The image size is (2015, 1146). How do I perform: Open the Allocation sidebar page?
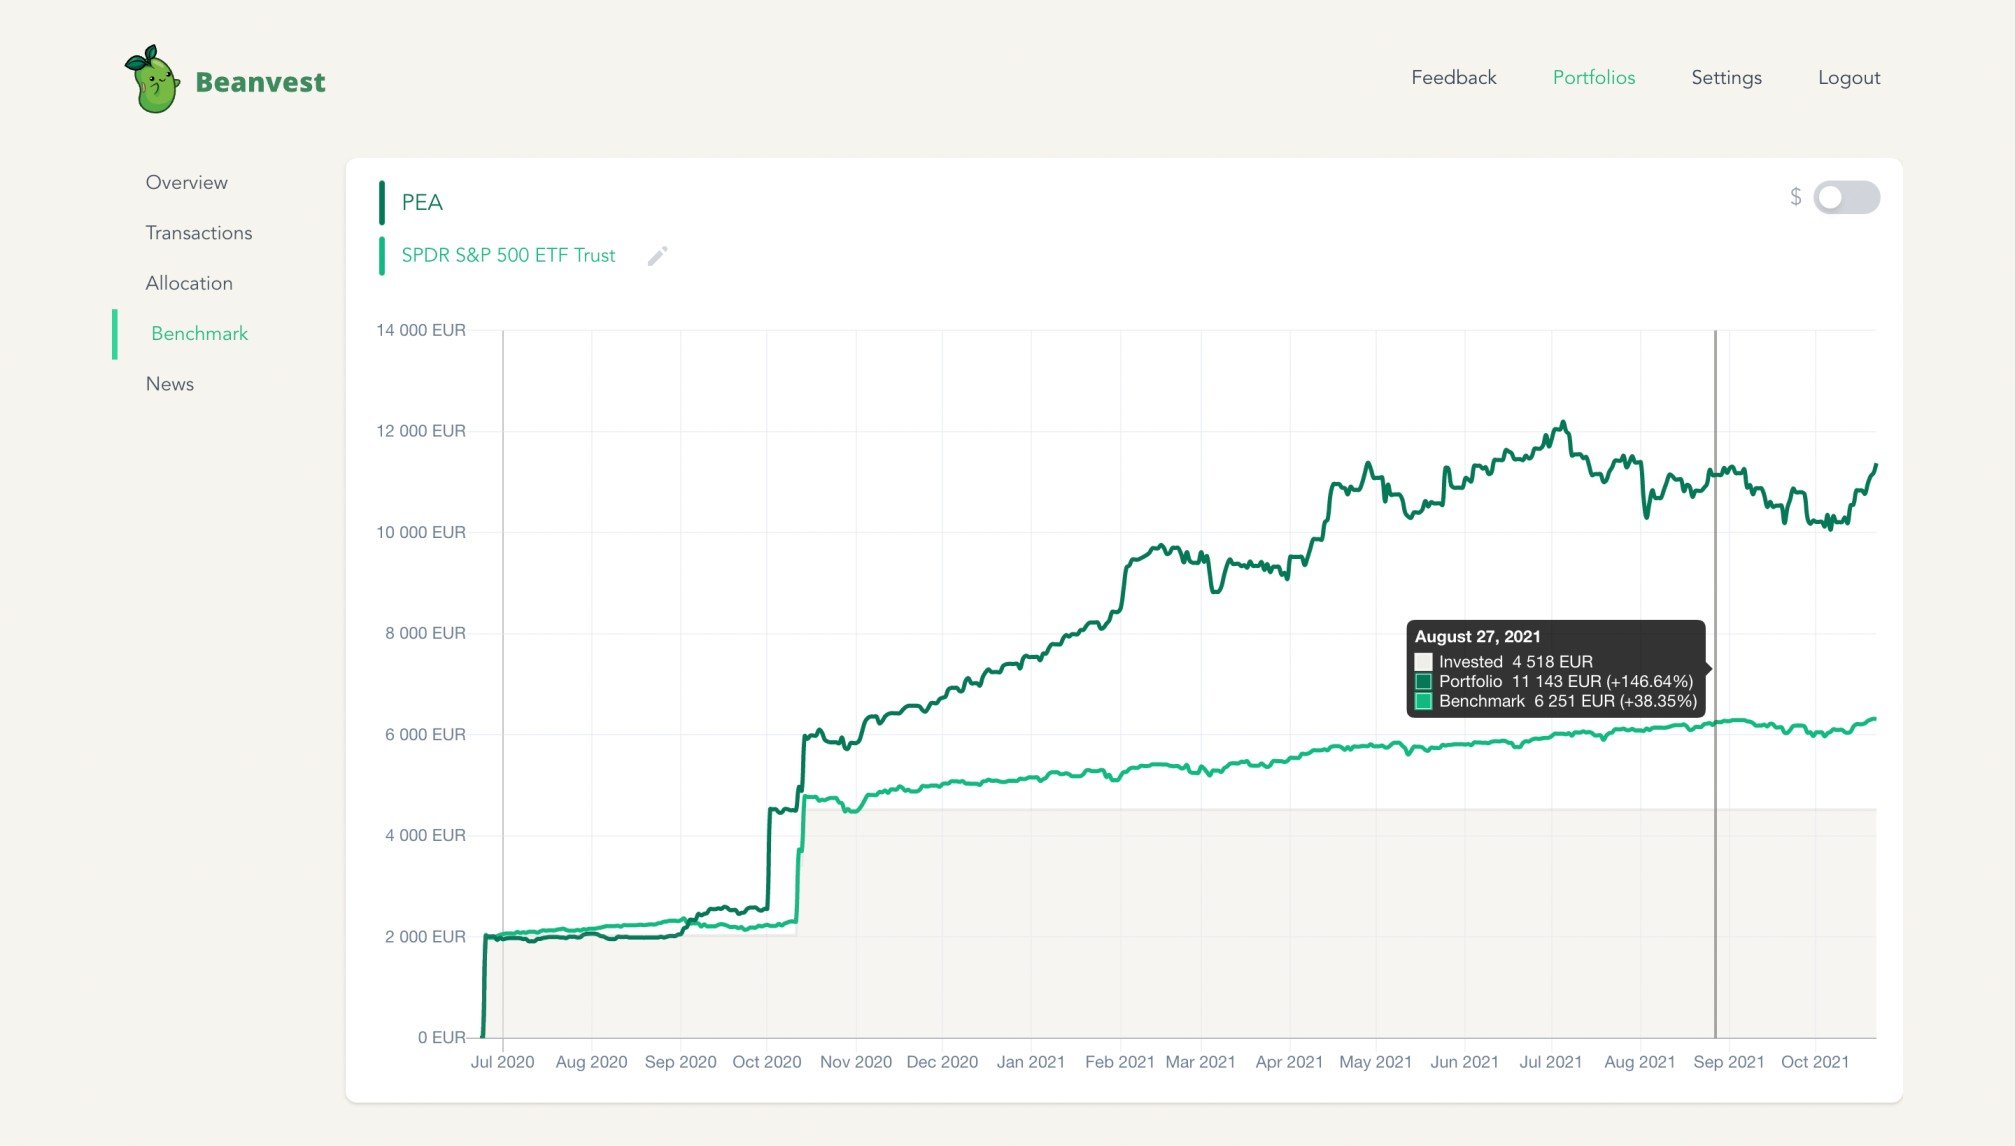188,283
